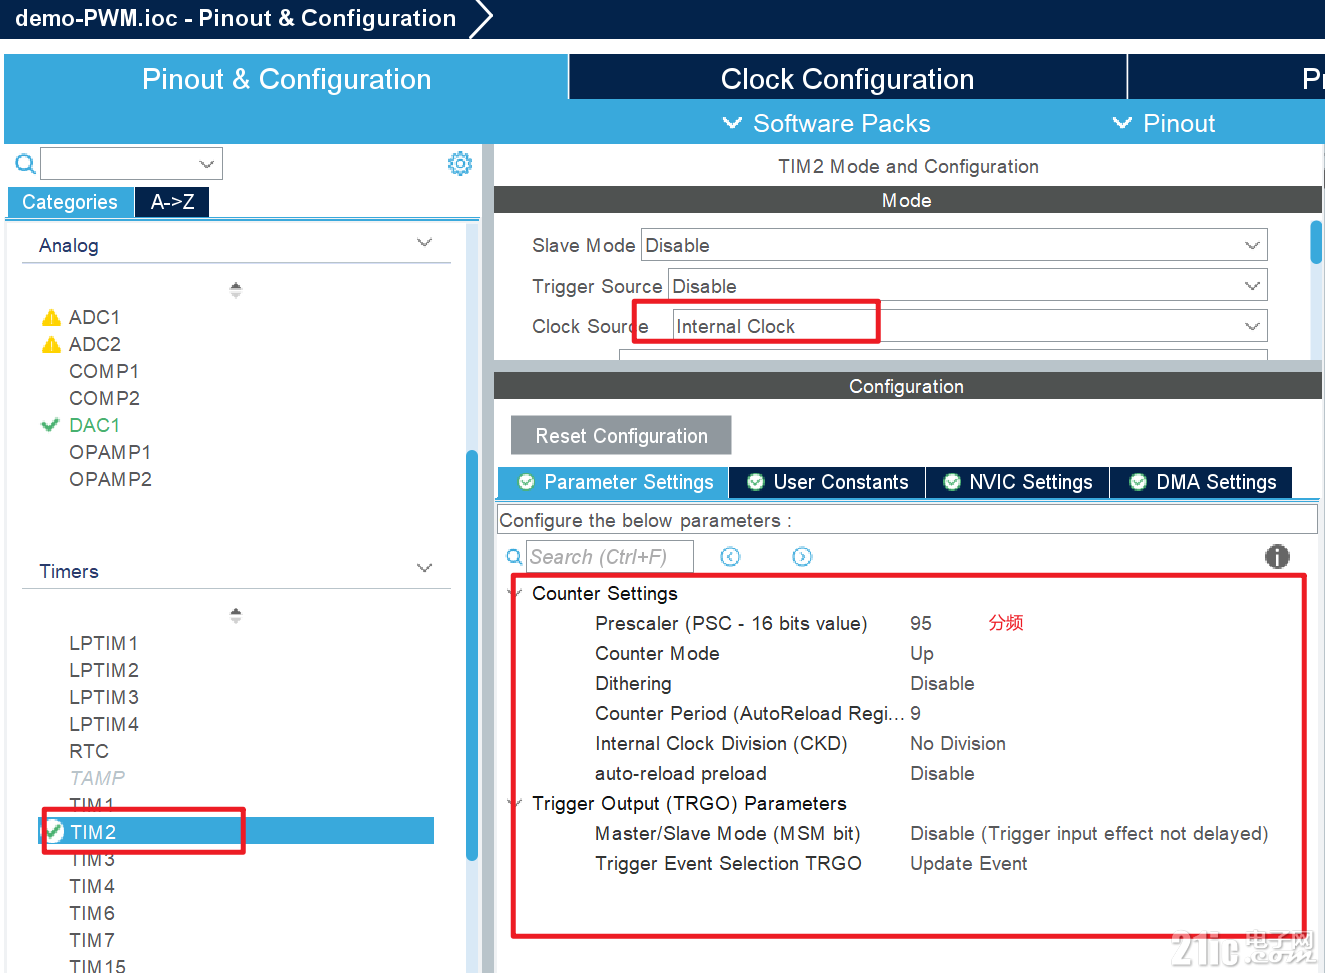Image resolution: width=1325 pixels, height=973 pixels.
Task: Select ADC2 in Analog list
Action: click(x=95, y=344)
